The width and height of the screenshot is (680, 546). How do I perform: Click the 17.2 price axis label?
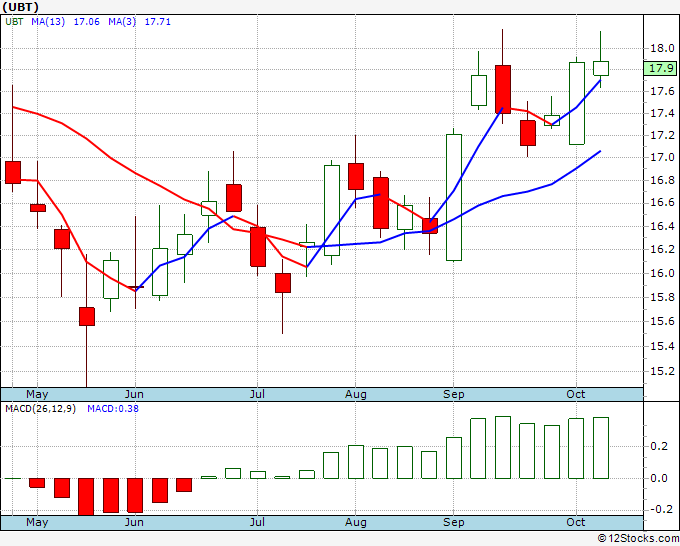click(x=662, y=135)
